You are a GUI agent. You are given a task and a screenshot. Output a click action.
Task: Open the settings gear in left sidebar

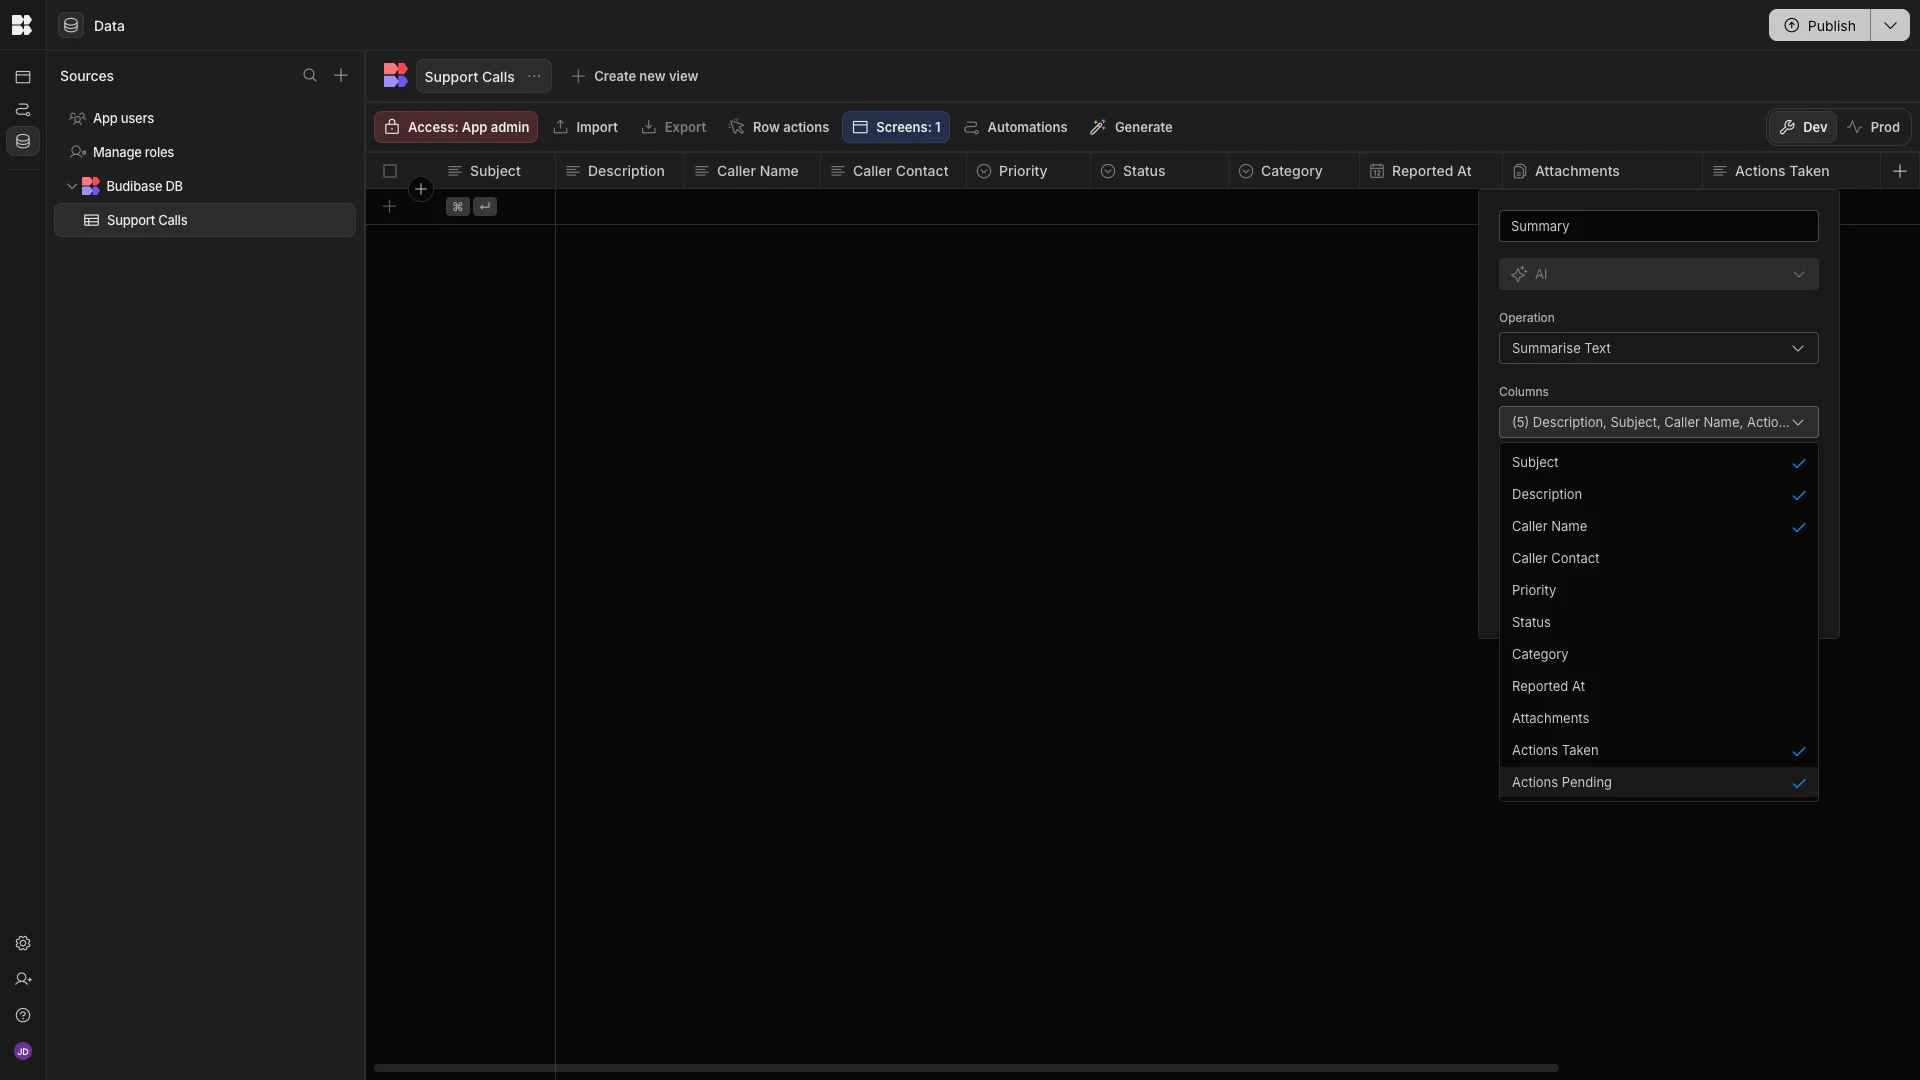[23, 944]
